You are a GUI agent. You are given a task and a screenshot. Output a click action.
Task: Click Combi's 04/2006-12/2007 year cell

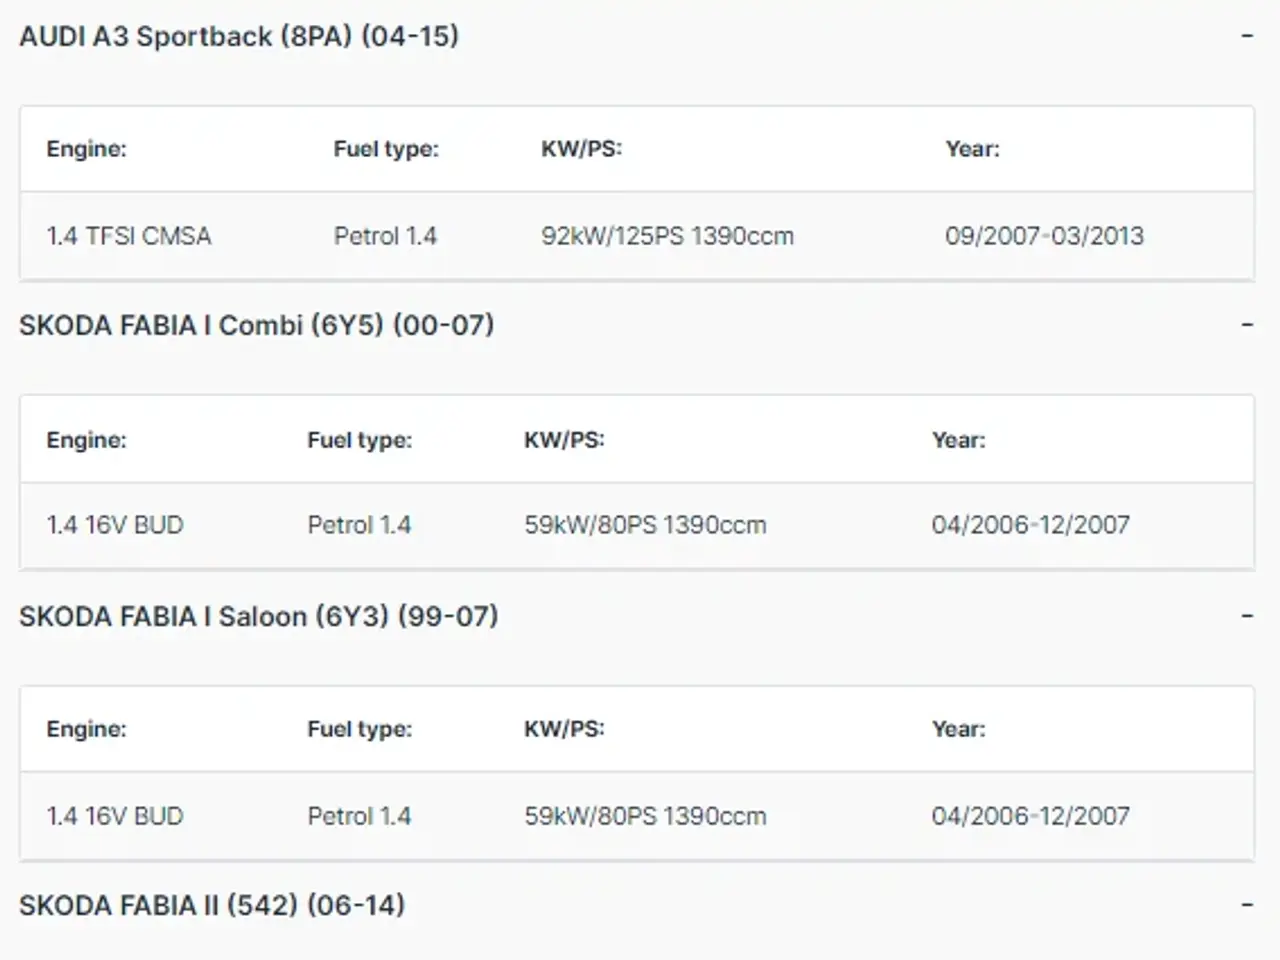[1031, 525]
